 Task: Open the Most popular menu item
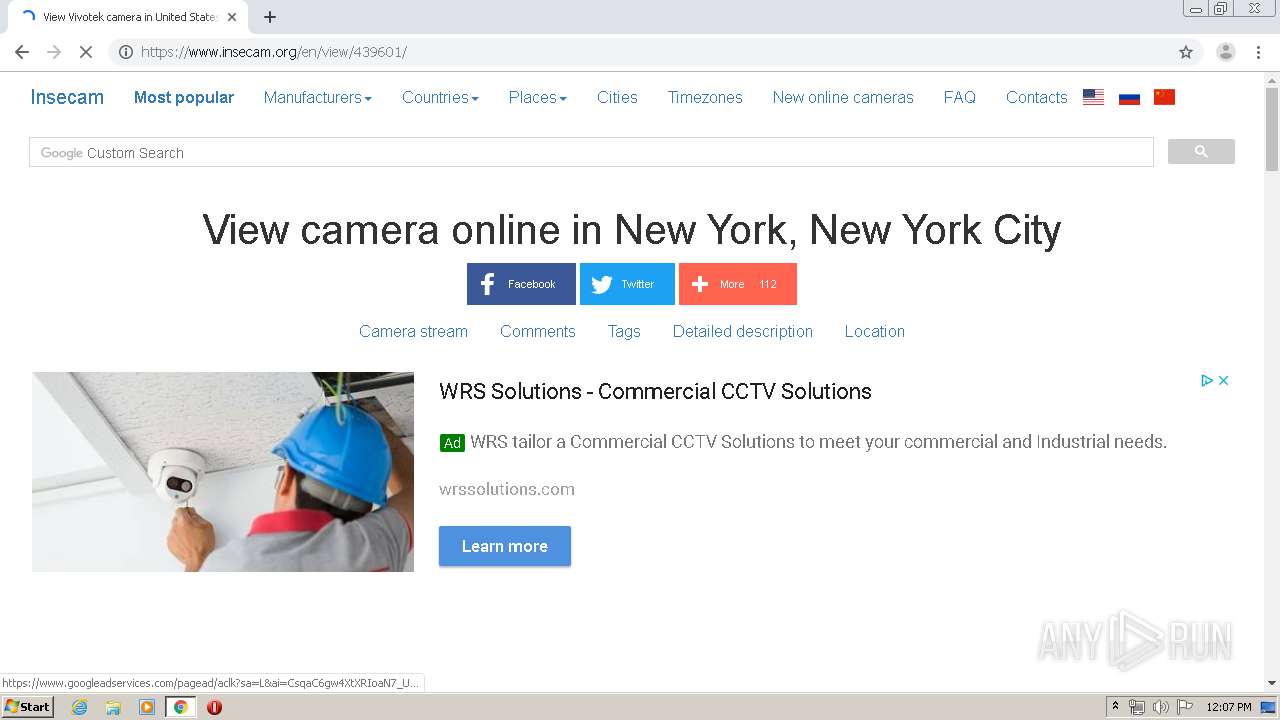pos(184,97)
